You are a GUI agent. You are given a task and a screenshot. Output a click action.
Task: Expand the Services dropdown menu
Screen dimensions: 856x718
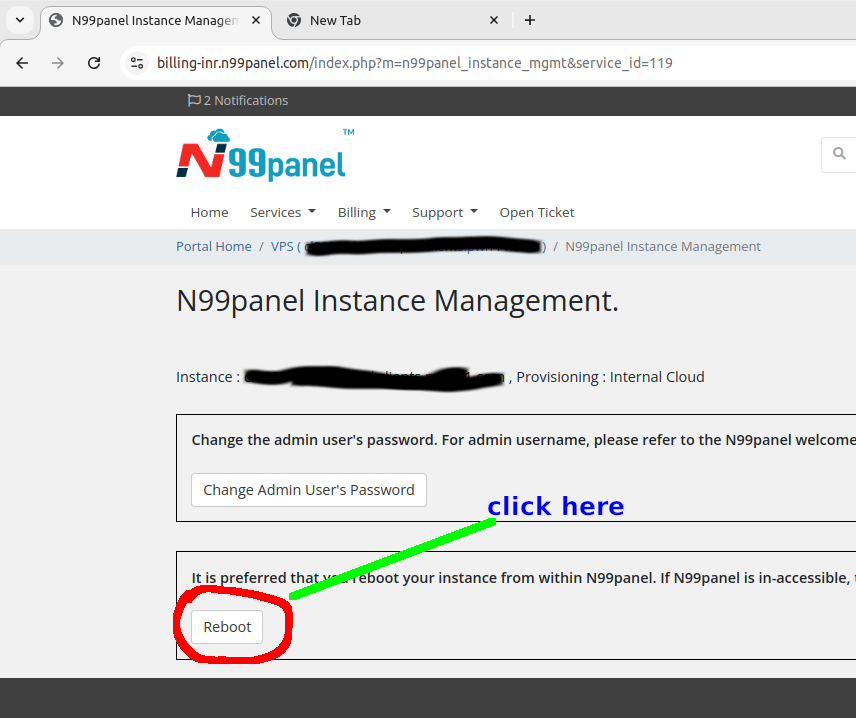click(282, 212)
